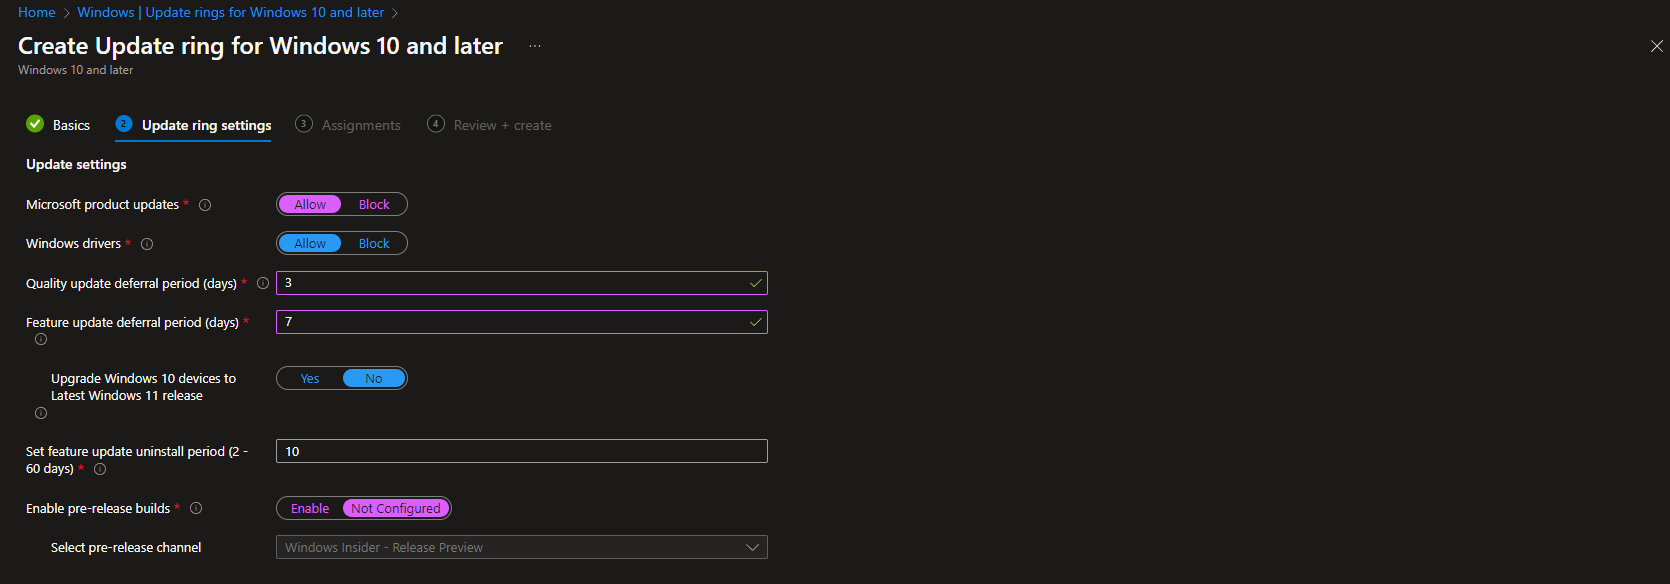Image resolution: width=1670 pixels, height=584 pixels.
Task: View info icon beside Windows drivers setting
Action: tap(147, 243)
